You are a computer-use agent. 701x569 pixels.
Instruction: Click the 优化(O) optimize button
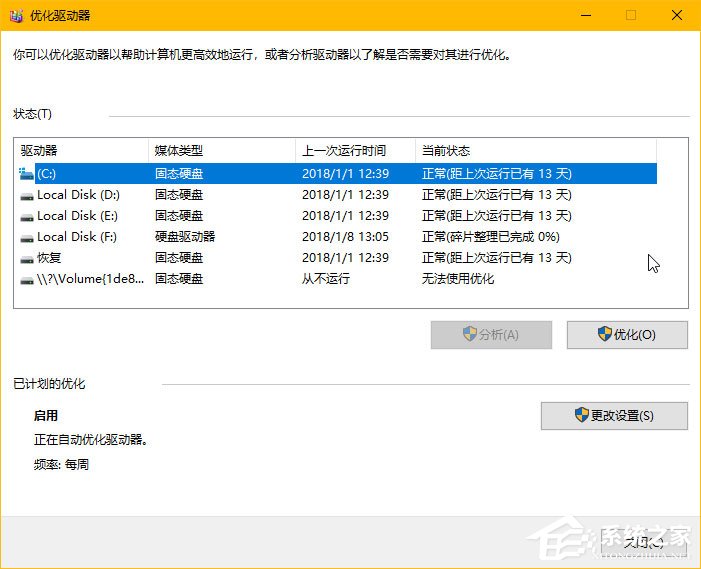[x=627, y=335]
